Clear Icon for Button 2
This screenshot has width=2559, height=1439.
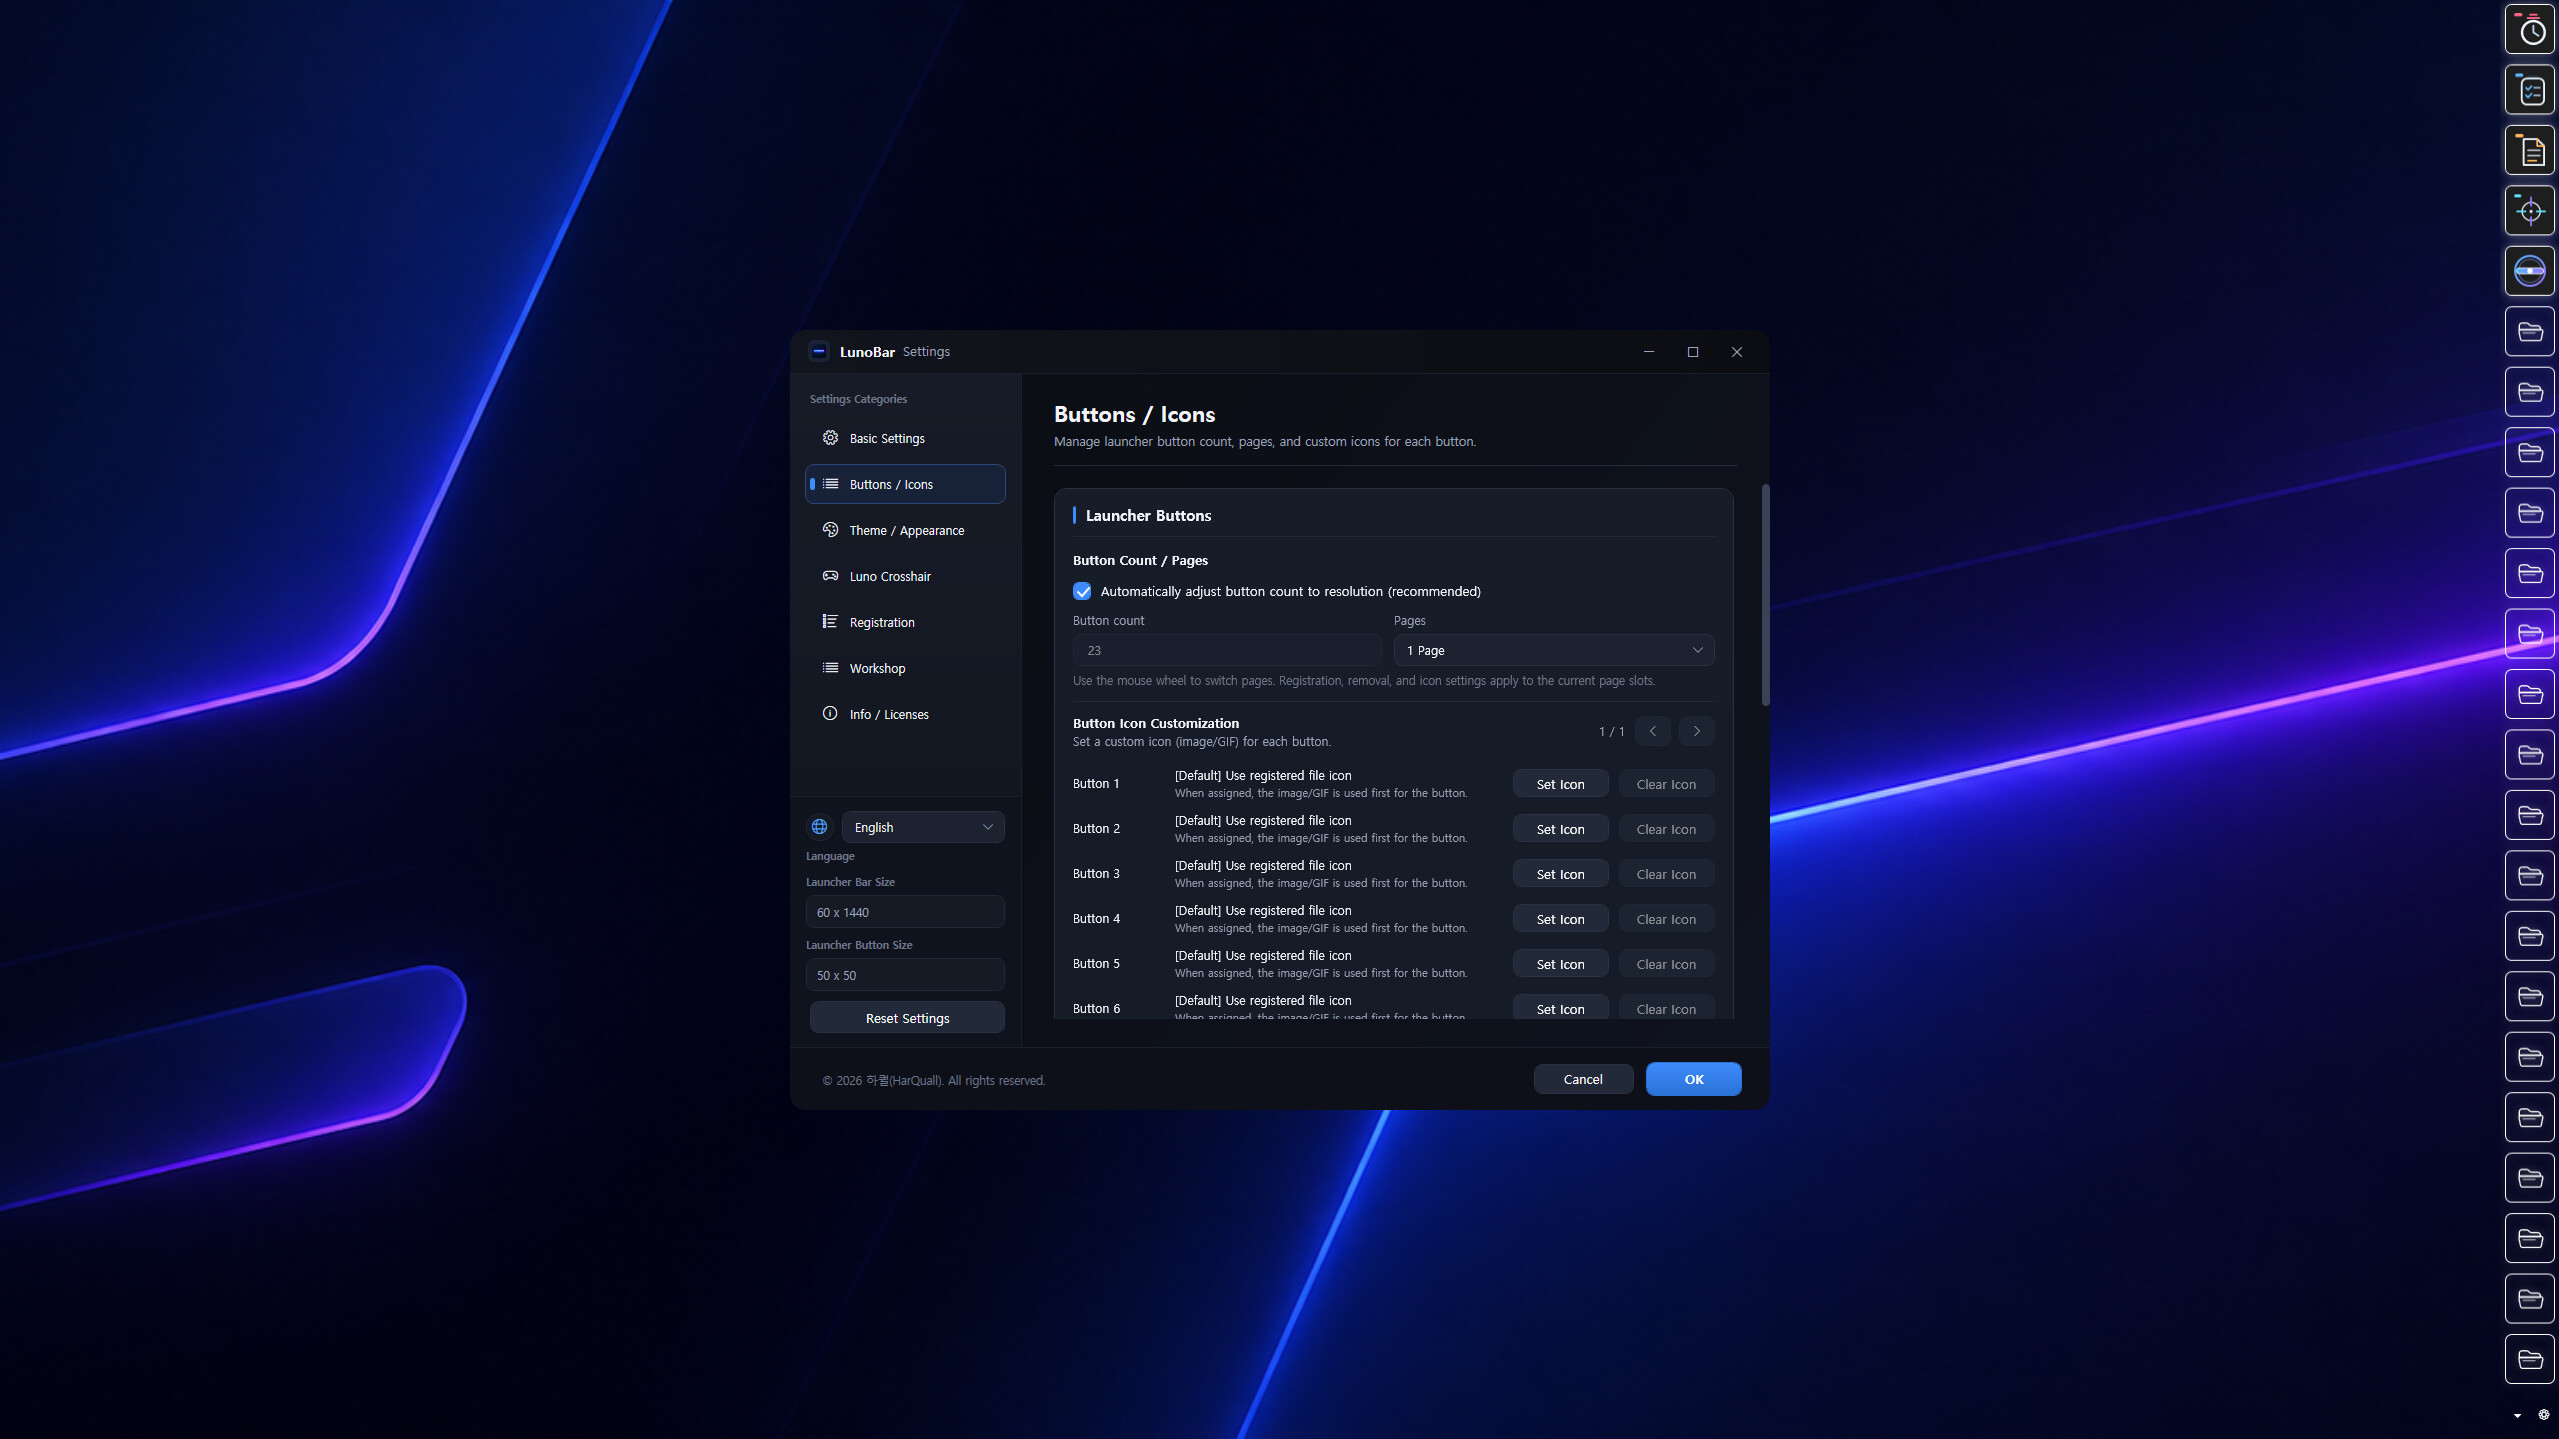click(1666, 829)
